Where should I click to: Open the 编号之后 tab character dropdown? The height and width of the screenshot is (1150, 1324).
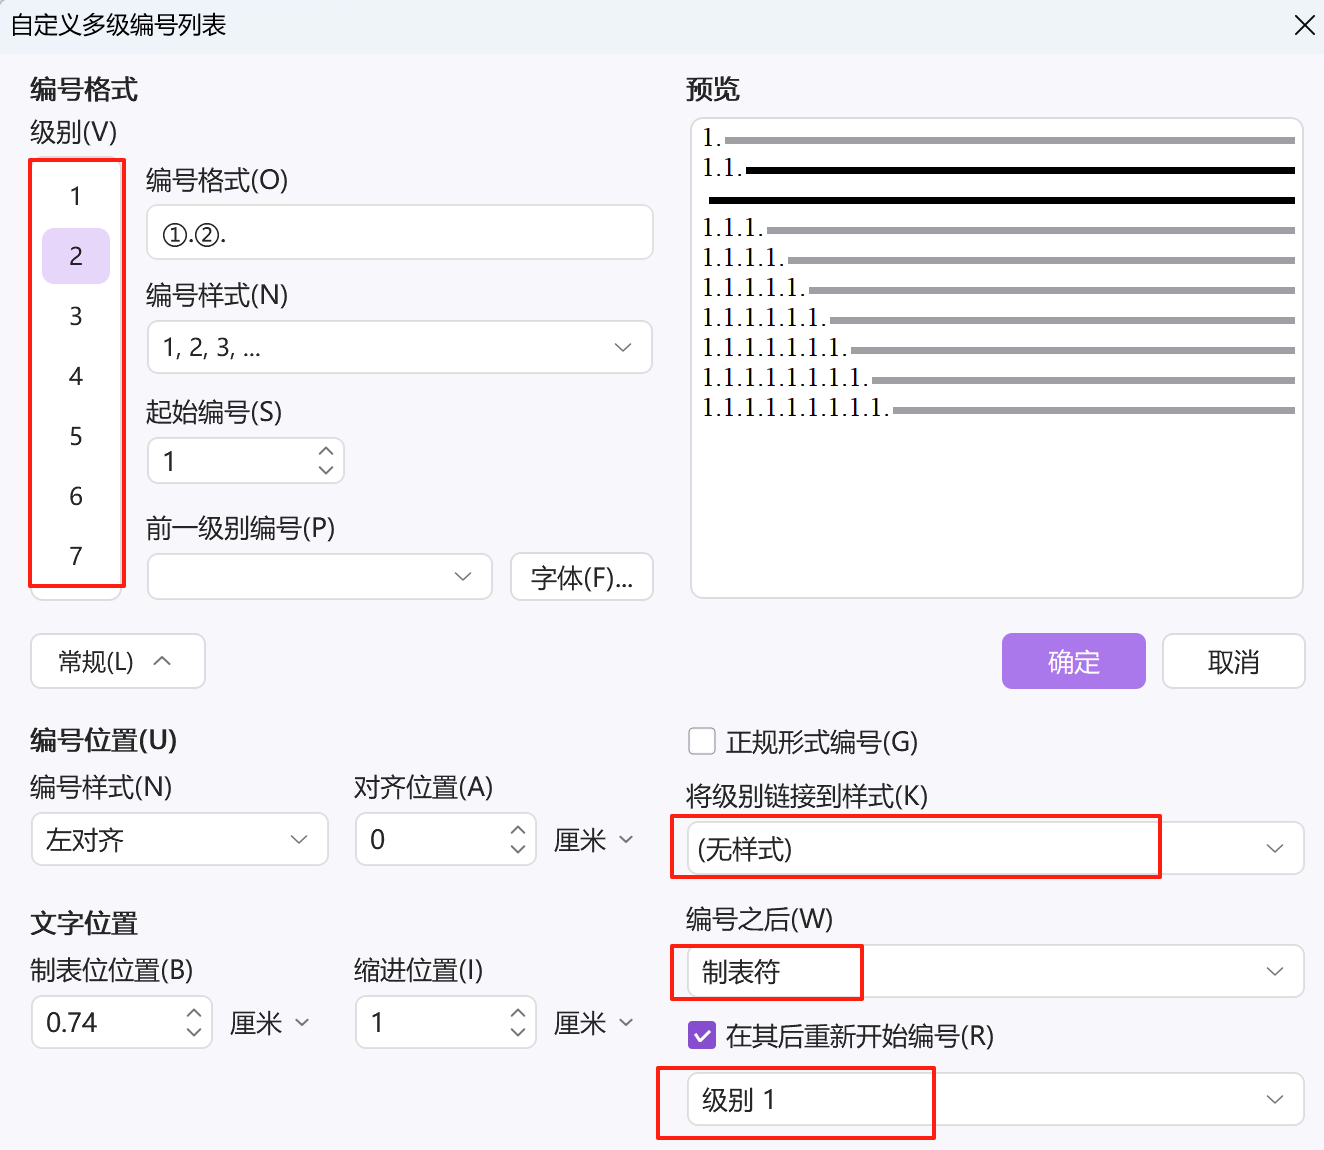coord(995,971)
